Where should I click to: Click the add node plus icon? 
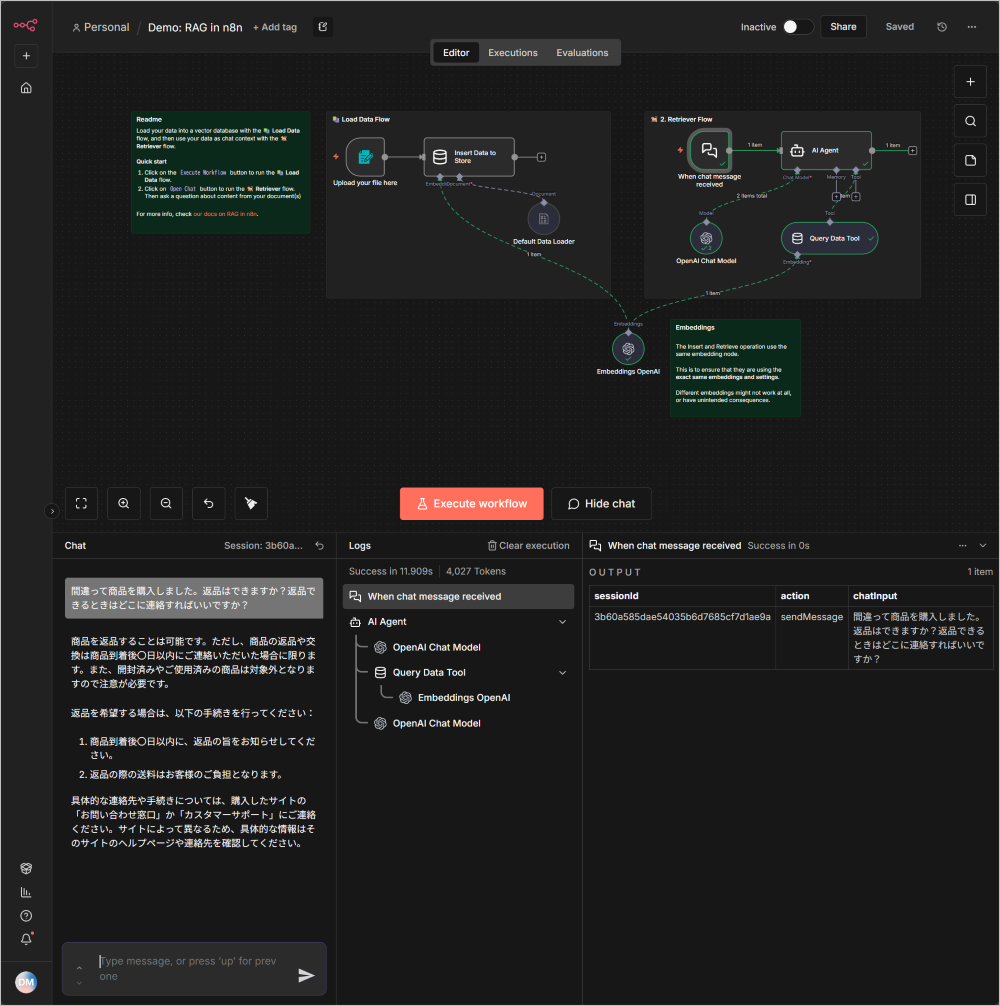click(x=969, y=82)
